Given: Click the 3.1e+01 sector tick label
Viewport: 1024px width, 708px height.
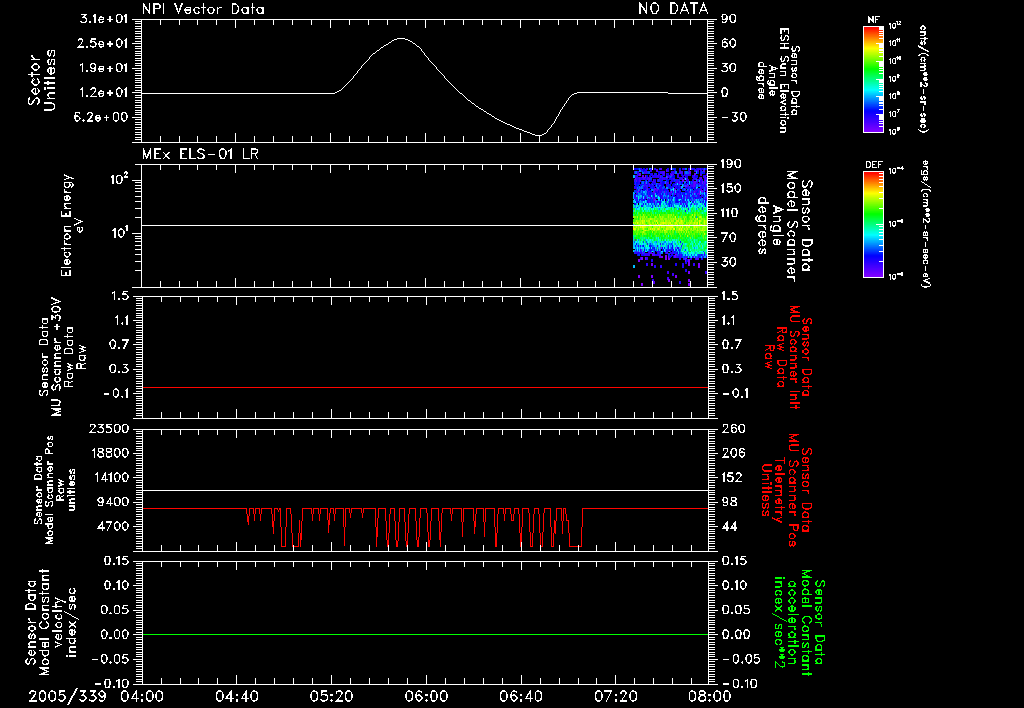Looking at the screenshot, I should (x=104, y=19).
